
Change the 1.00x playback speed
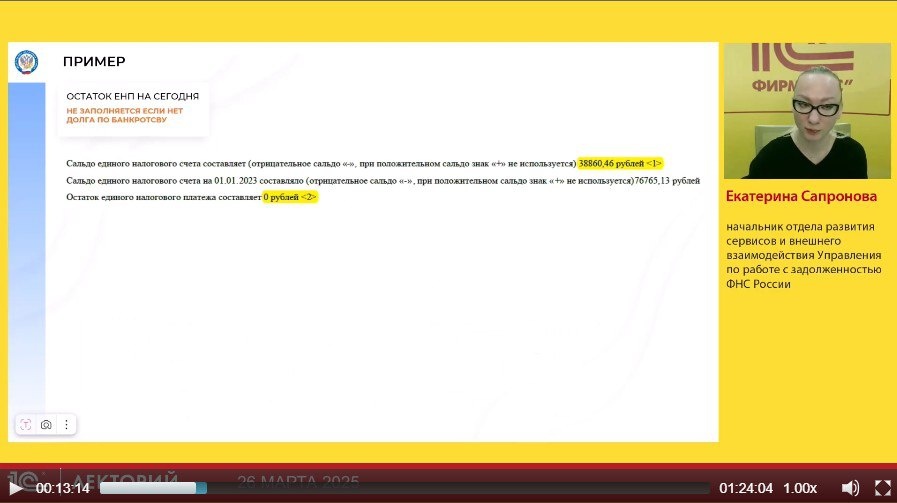coord(800,488)
